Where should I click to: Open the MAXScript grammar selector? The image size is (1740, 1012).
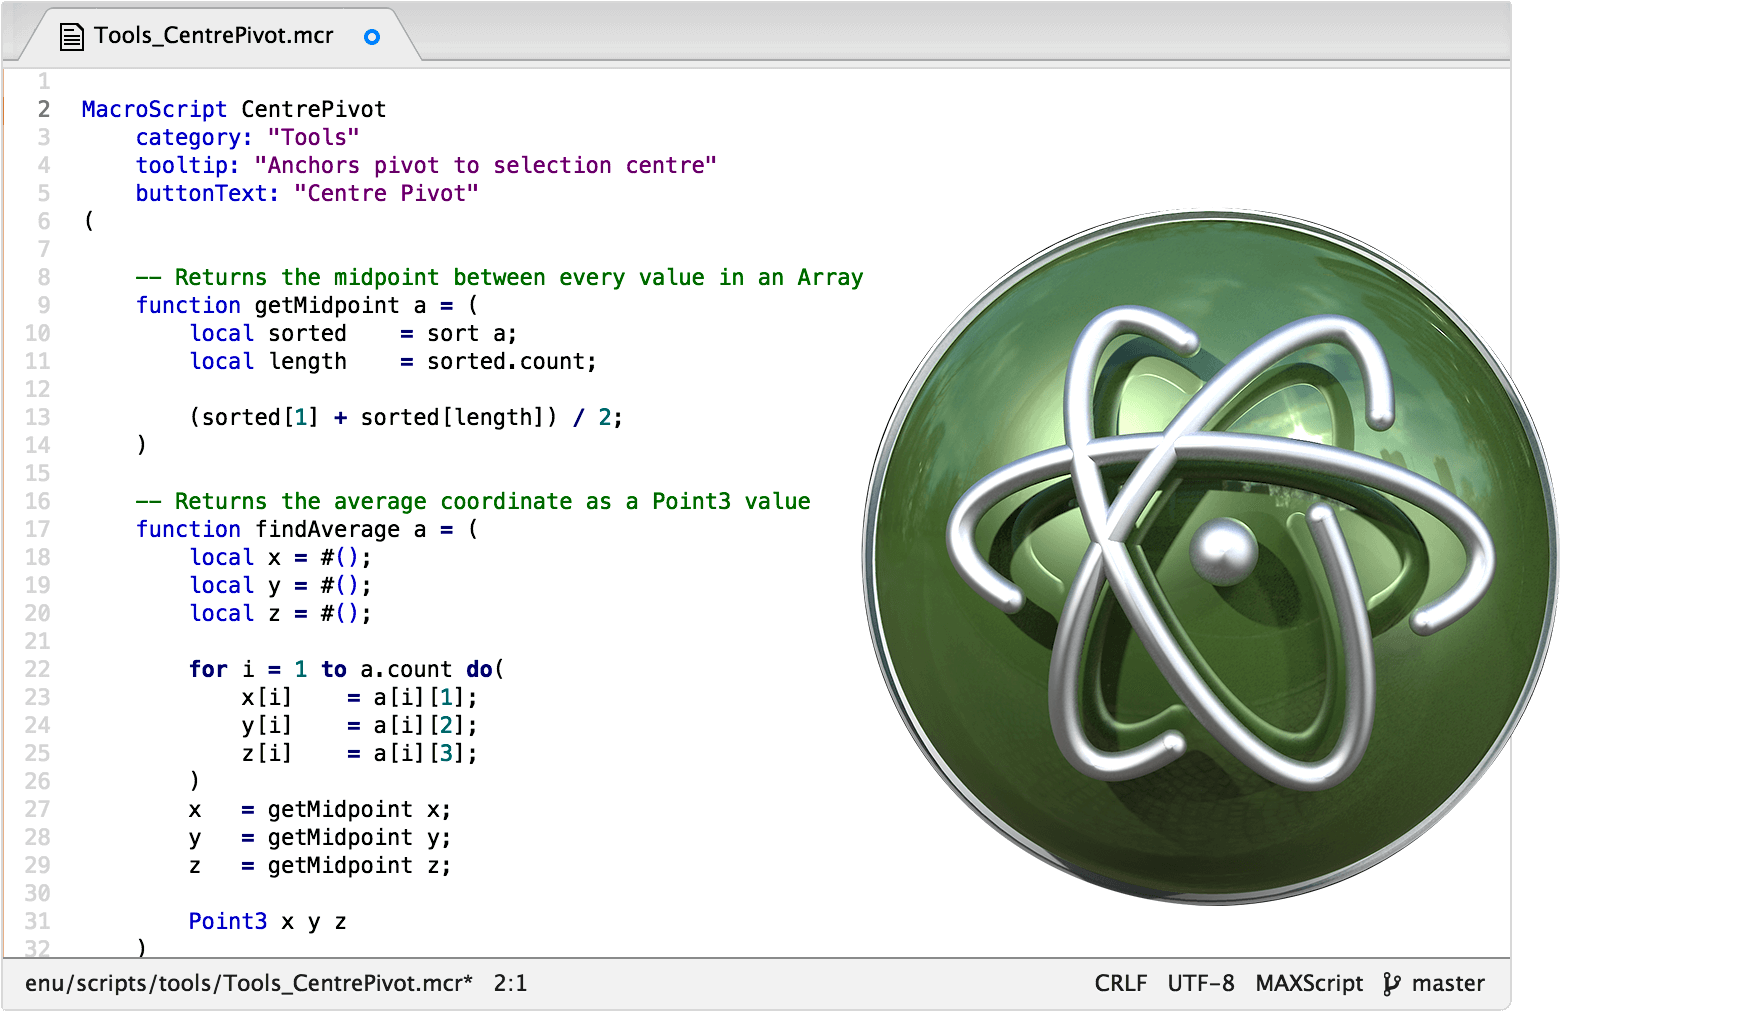1309,984
